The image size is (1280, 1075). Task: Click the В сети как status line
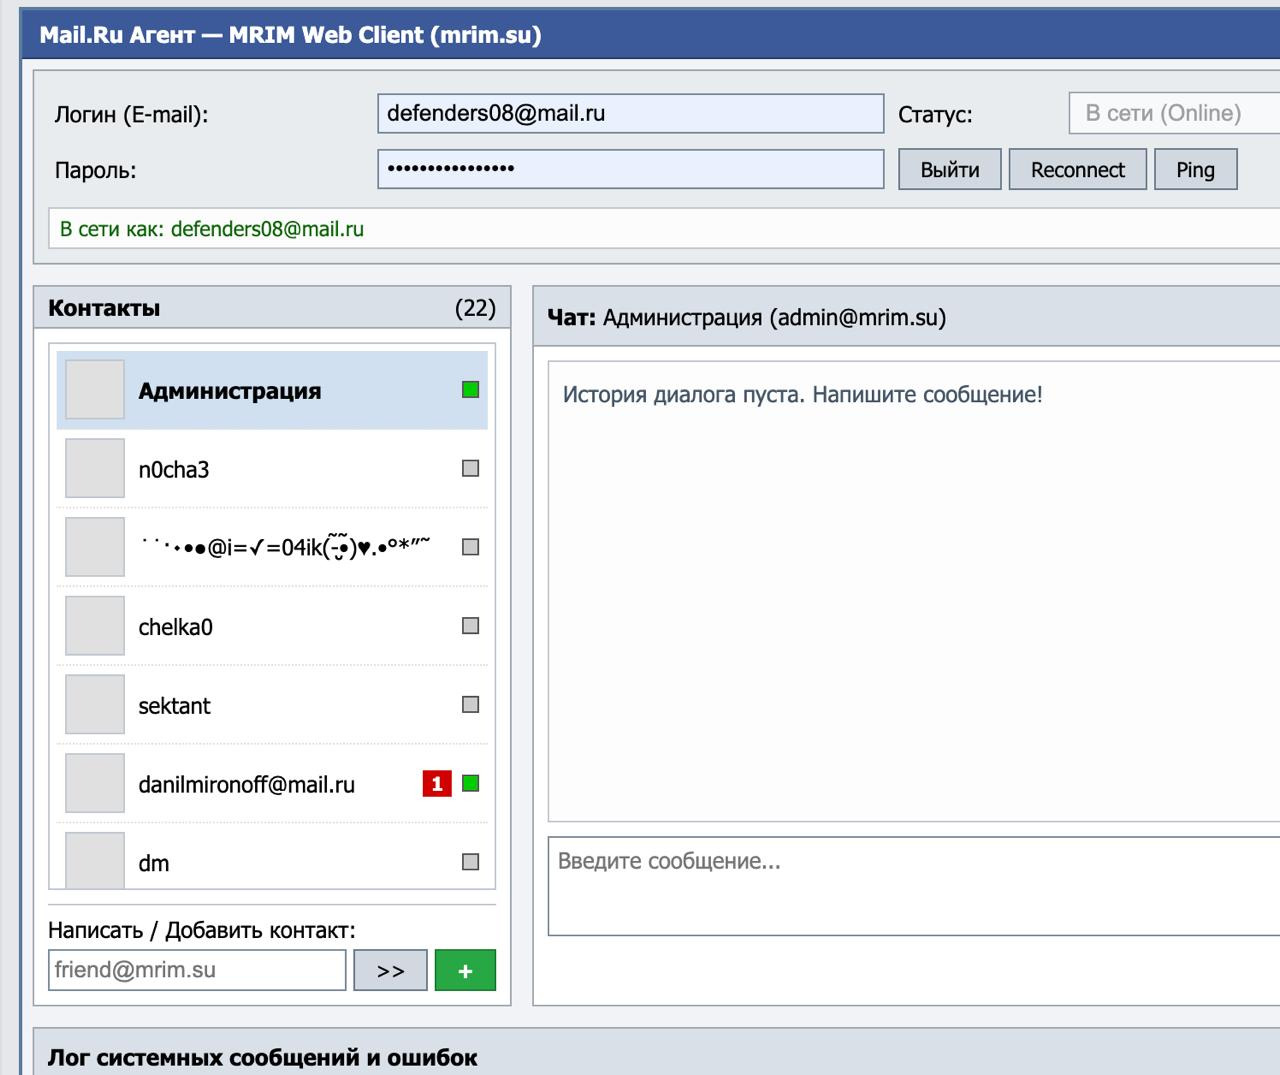click(212, 229)
